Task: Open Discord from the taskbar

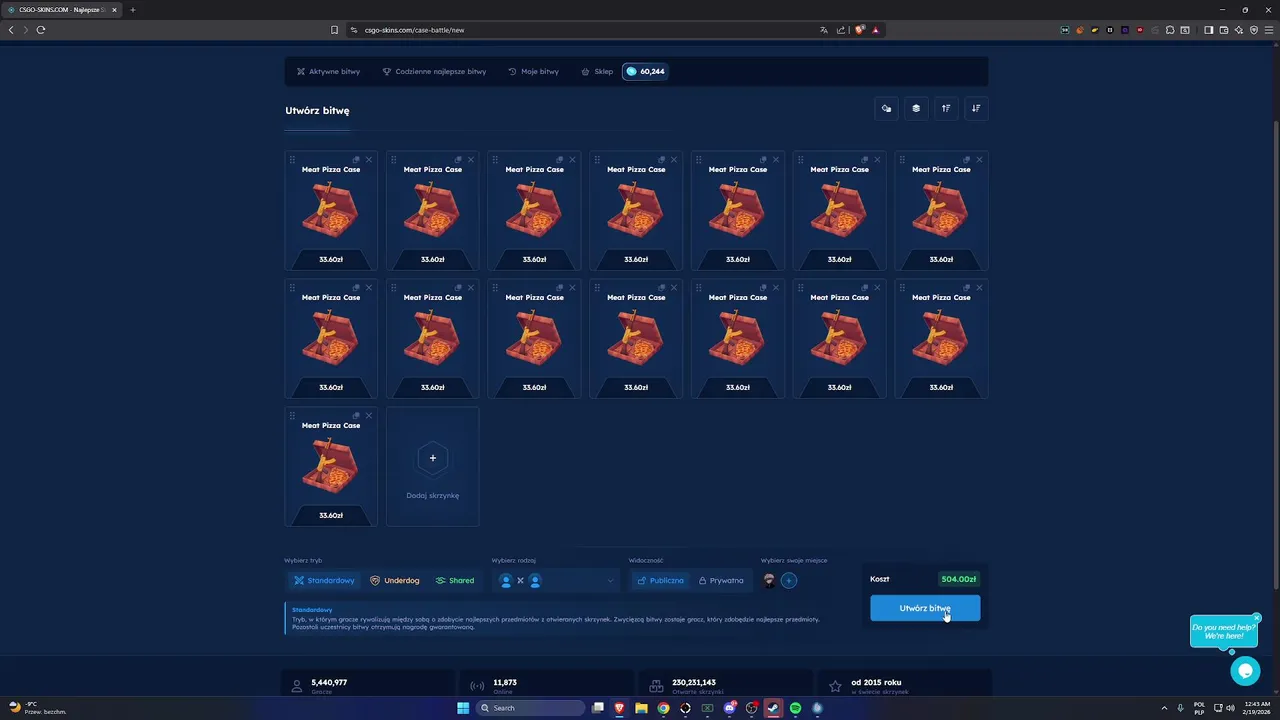Action: point(729,708)
